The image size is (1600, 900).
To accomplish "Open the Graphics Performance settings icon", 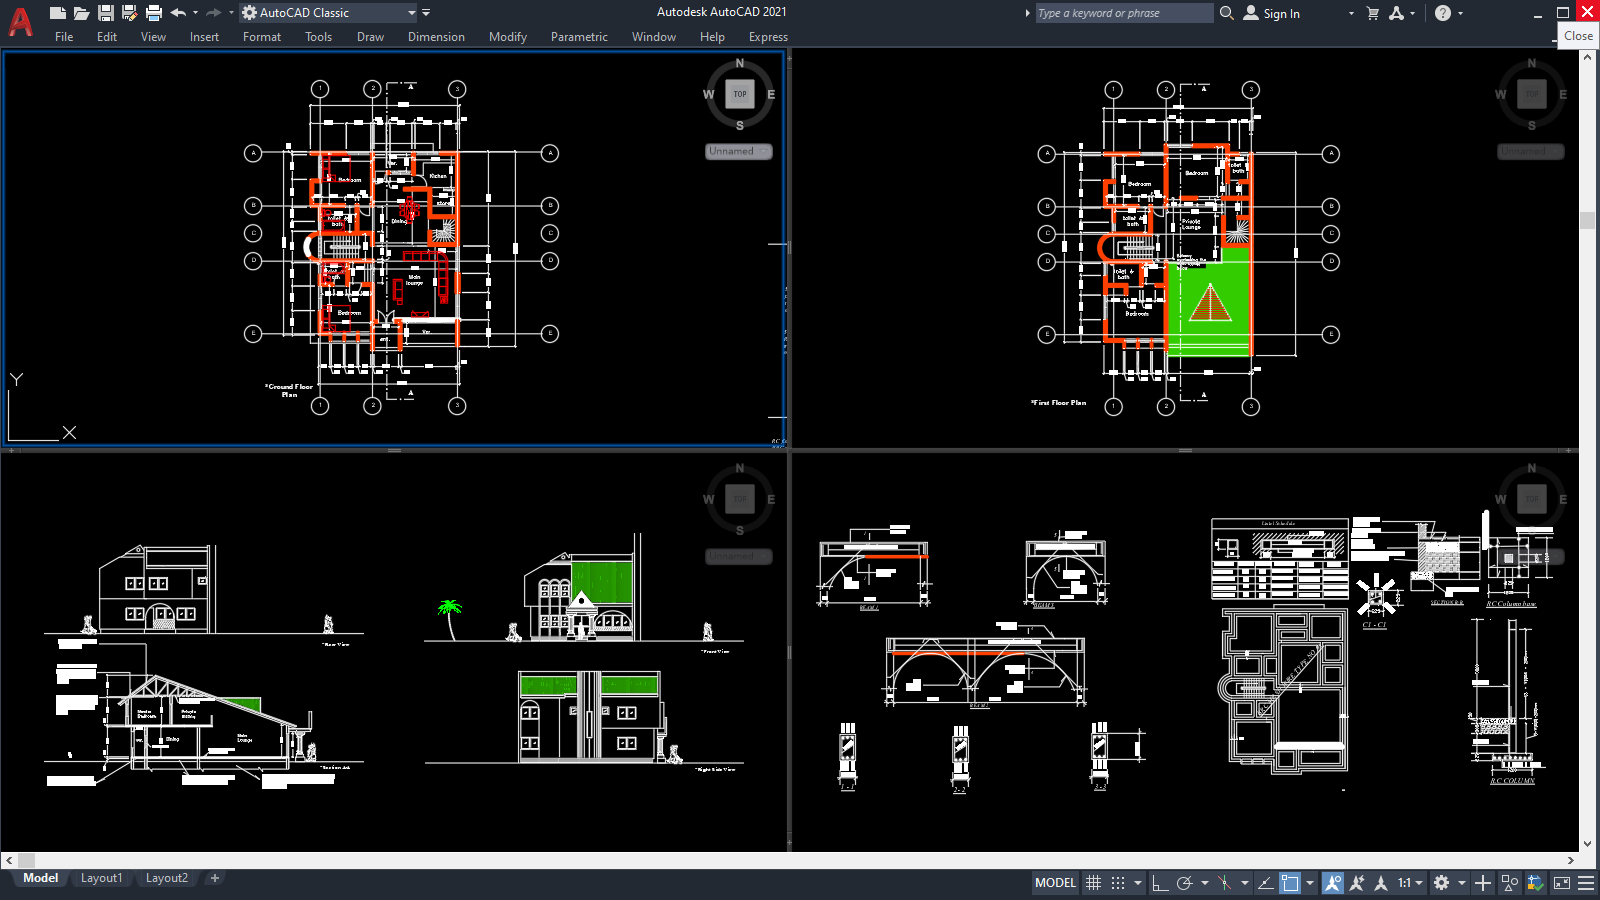I will [x=1535, y=882].
